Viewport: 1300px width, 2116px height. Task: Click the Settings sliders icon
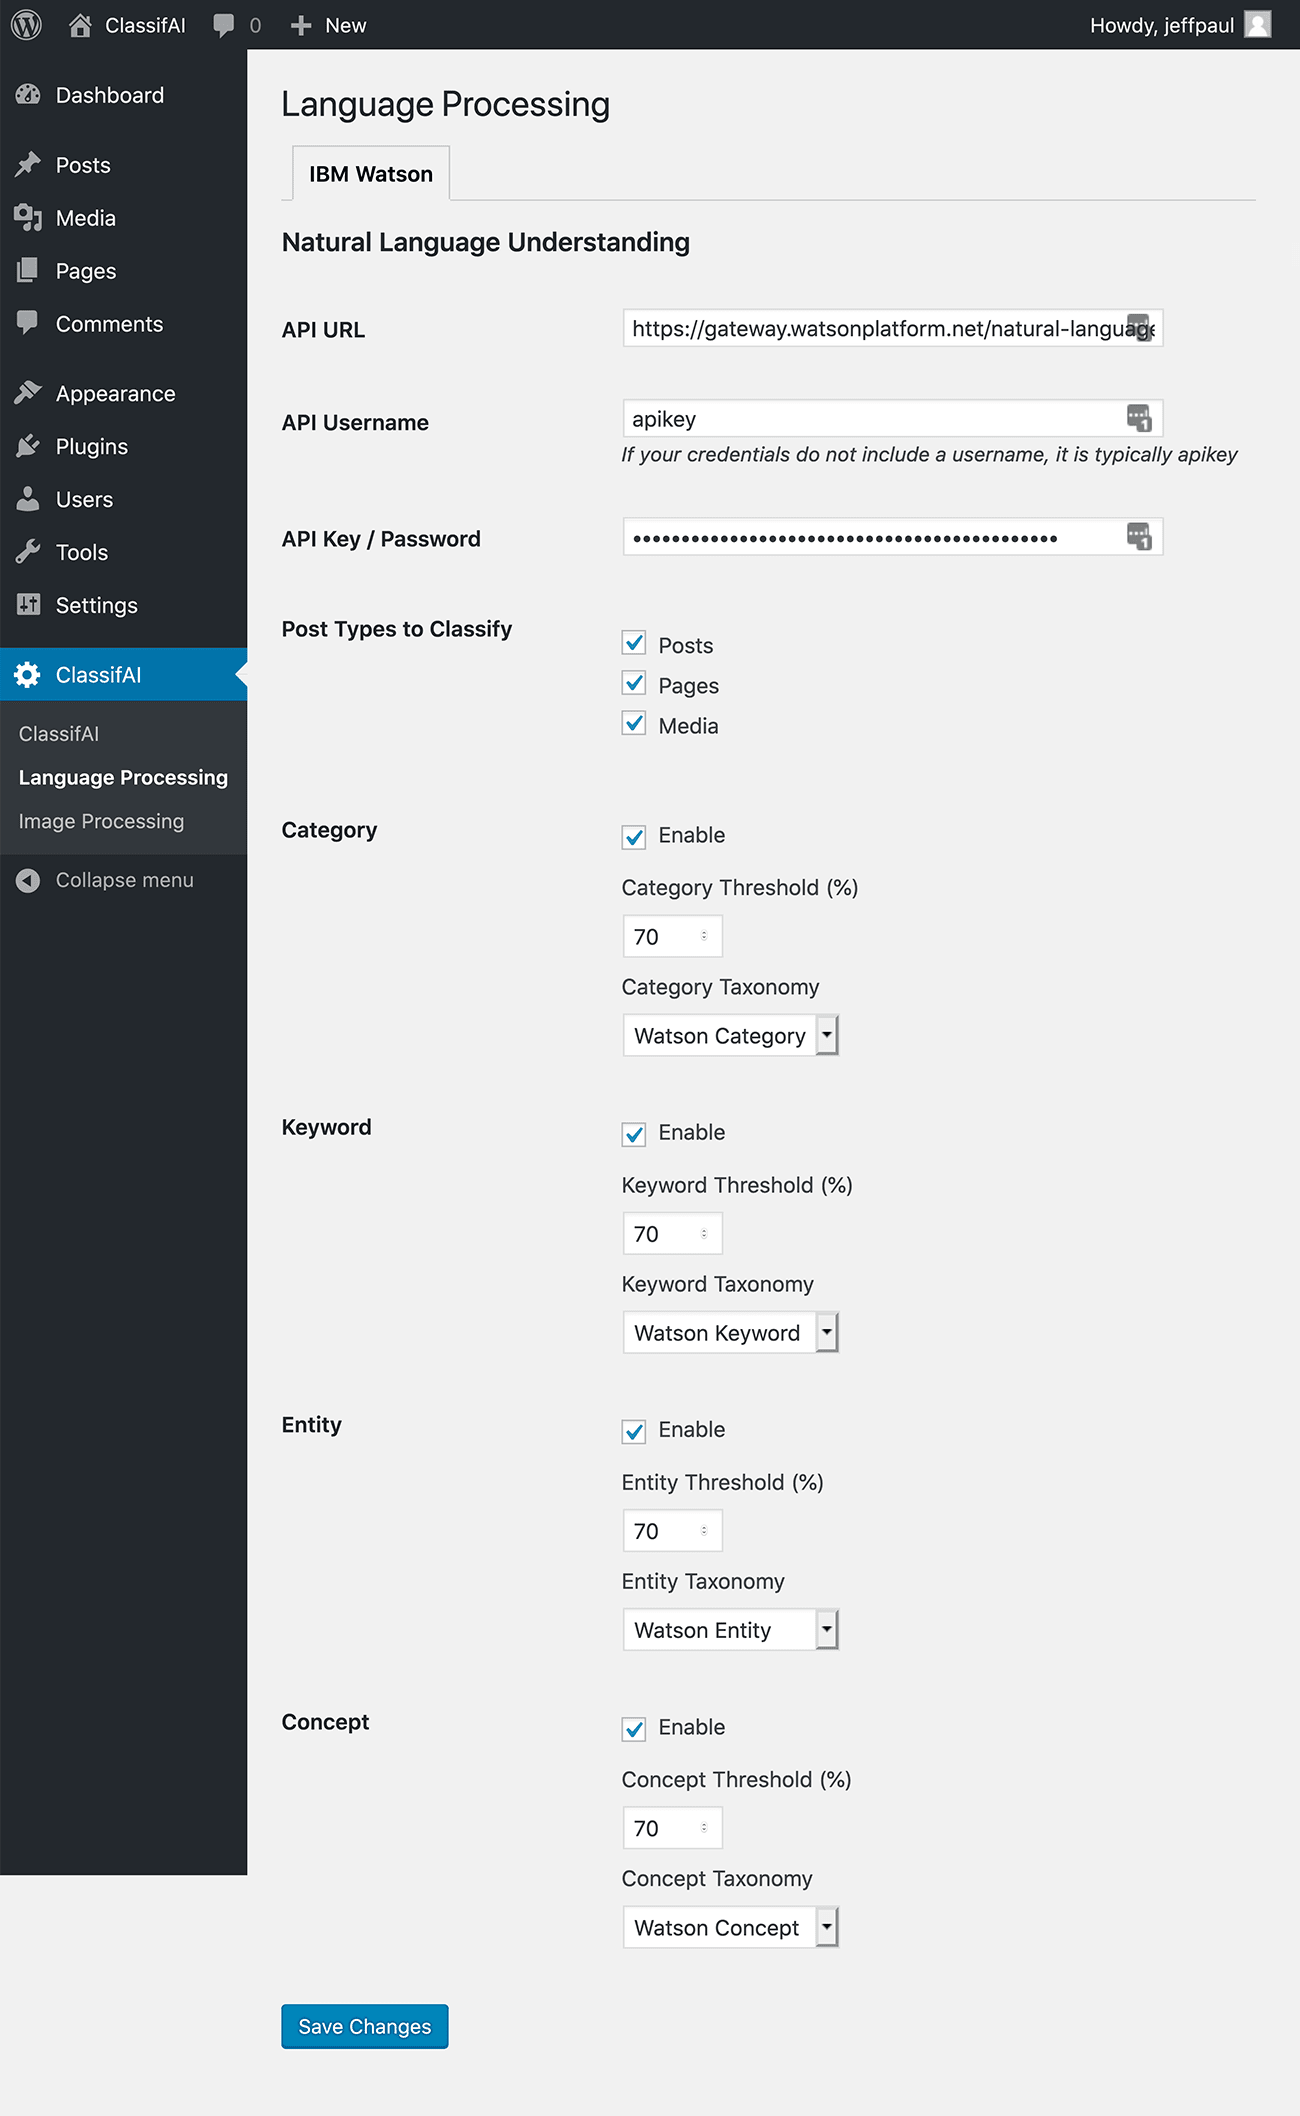(x=28, y=605)
